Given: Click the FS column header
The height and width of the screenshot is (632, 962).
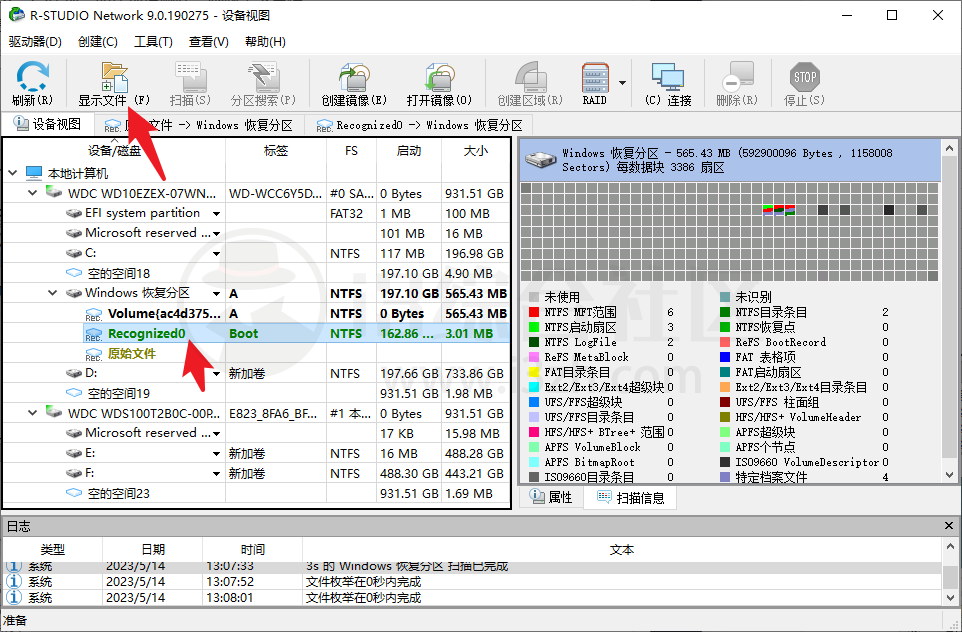Looking at the screenshot, I should pos(352,150).
